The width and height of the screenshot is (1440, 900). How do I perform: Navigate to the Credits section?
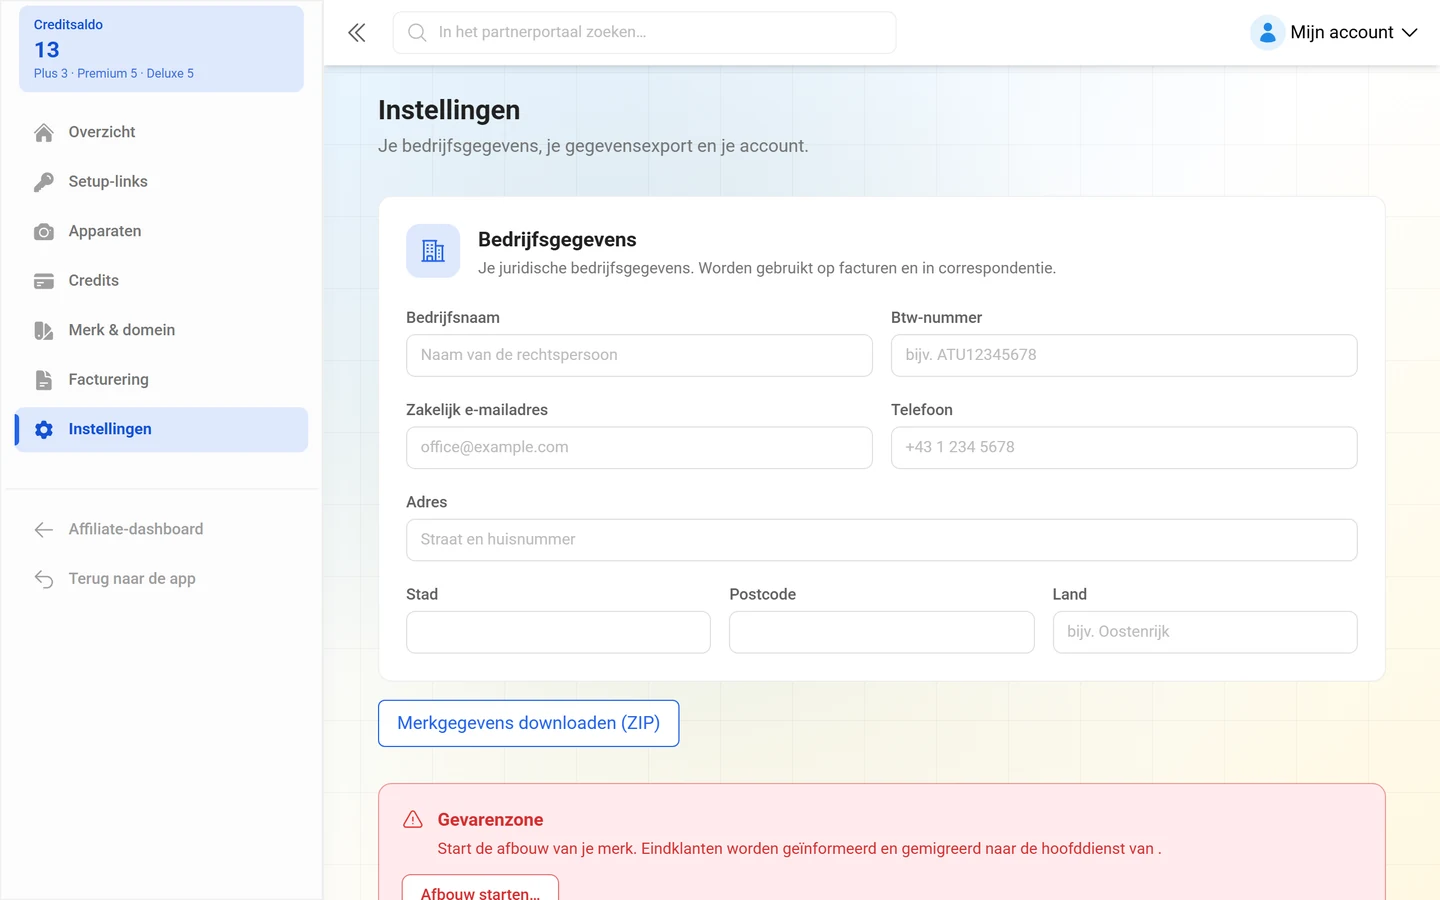coord(162,281)
